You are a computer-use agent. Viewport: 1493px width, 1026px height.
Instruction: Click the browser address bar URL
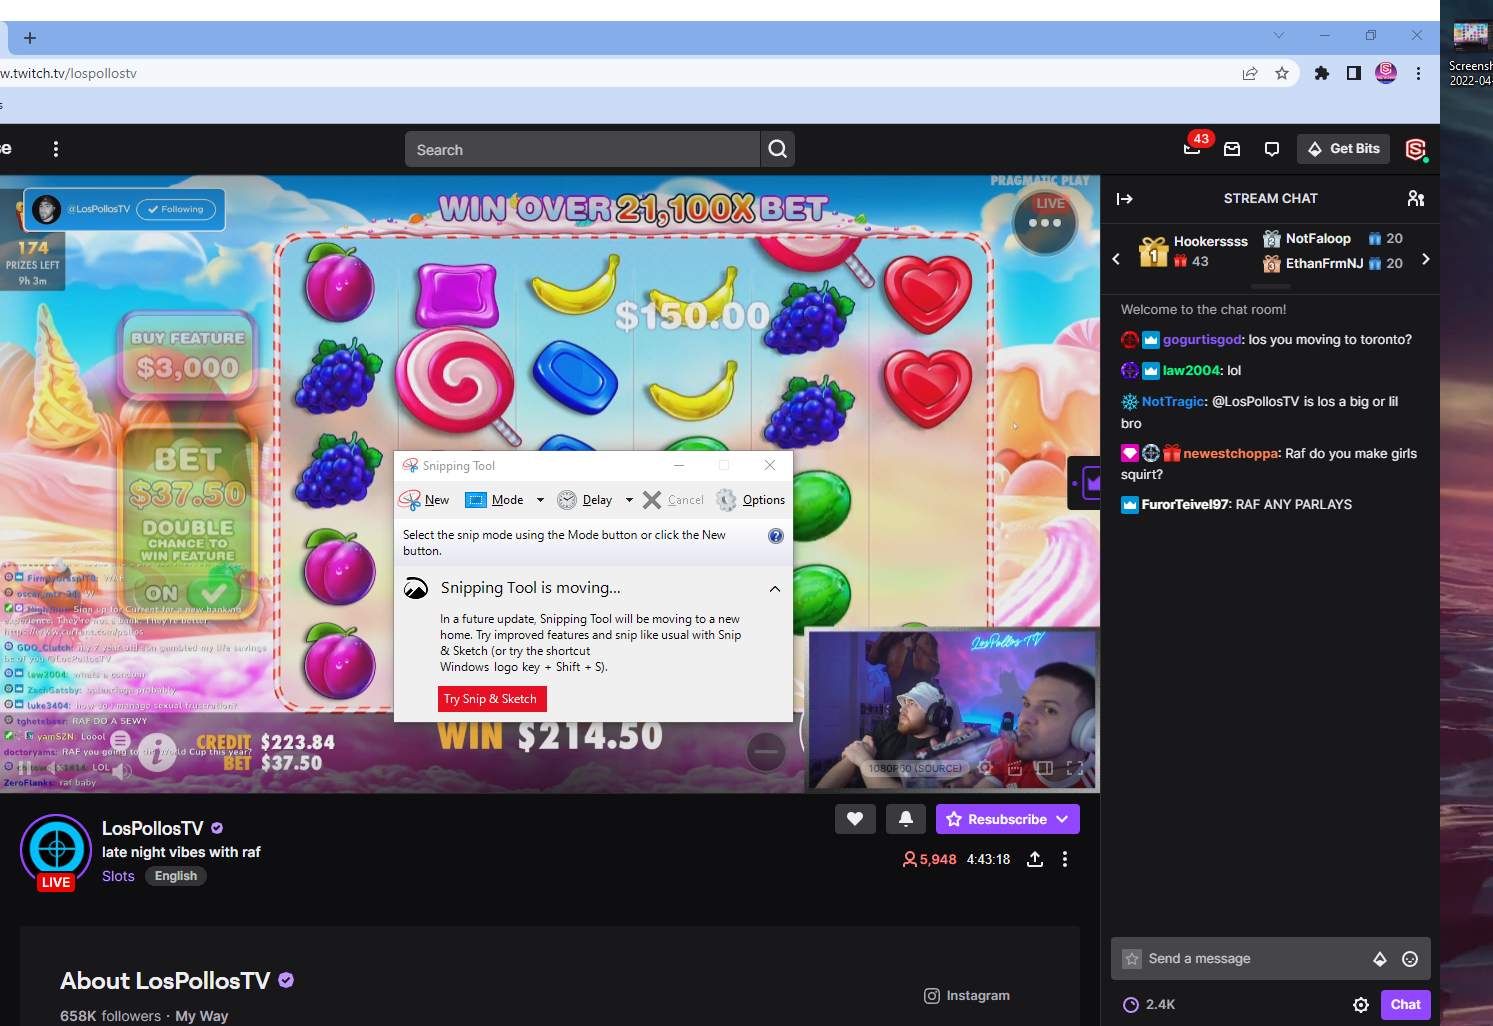coord(68,73)
